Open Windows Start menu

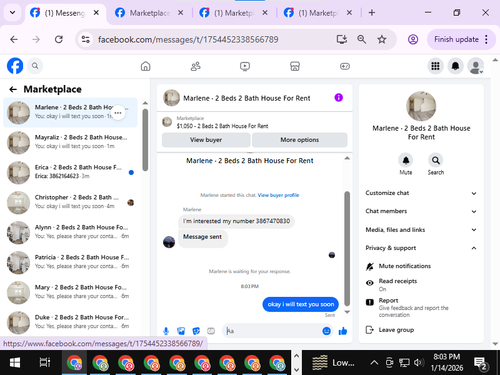[15, 362]
